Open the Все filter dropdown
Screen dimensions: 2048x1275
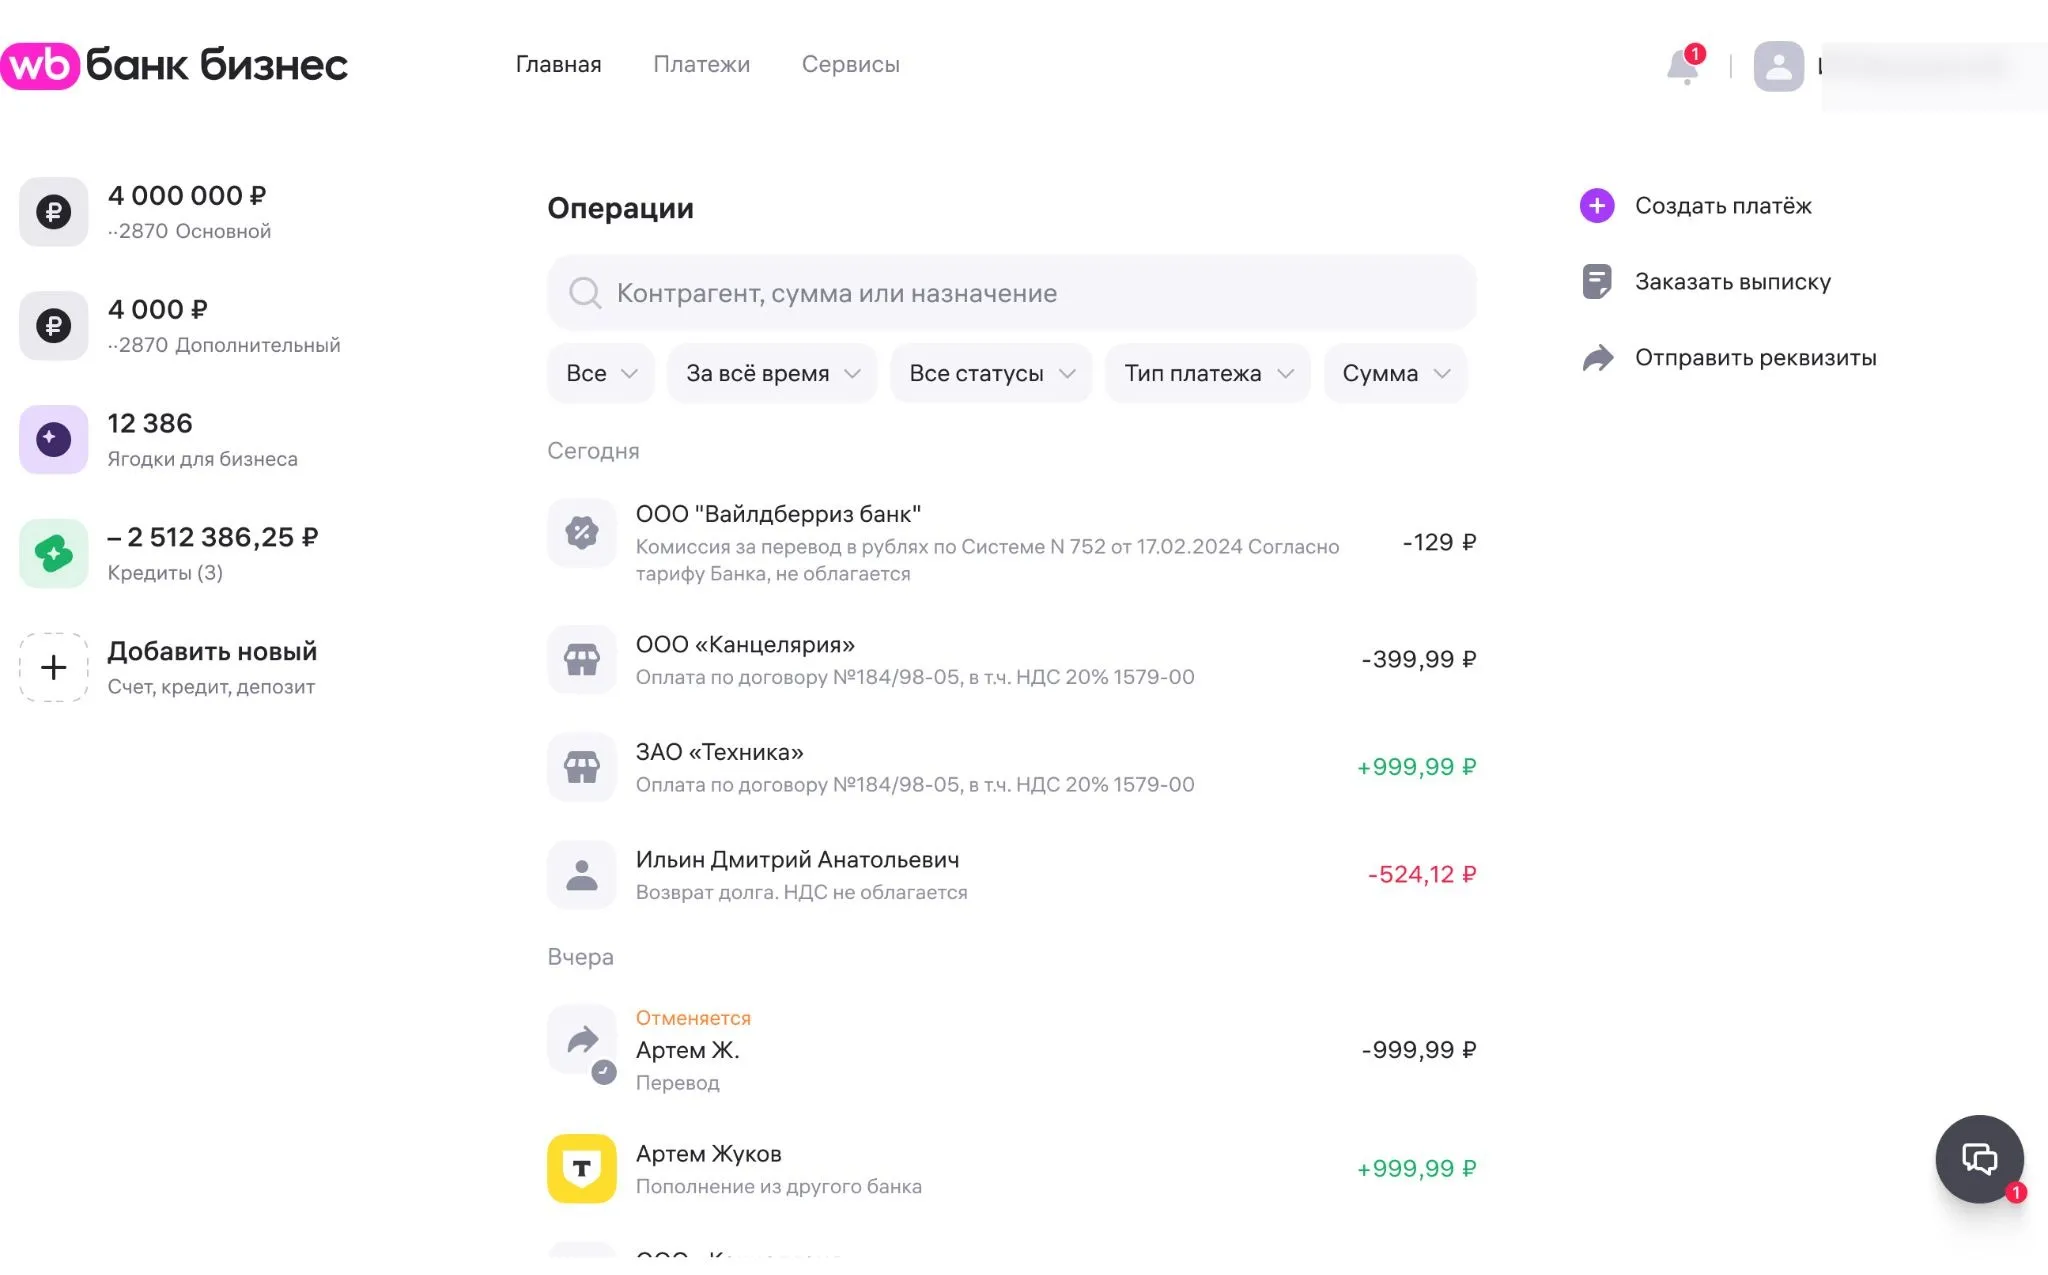click(x=601, y=374)
